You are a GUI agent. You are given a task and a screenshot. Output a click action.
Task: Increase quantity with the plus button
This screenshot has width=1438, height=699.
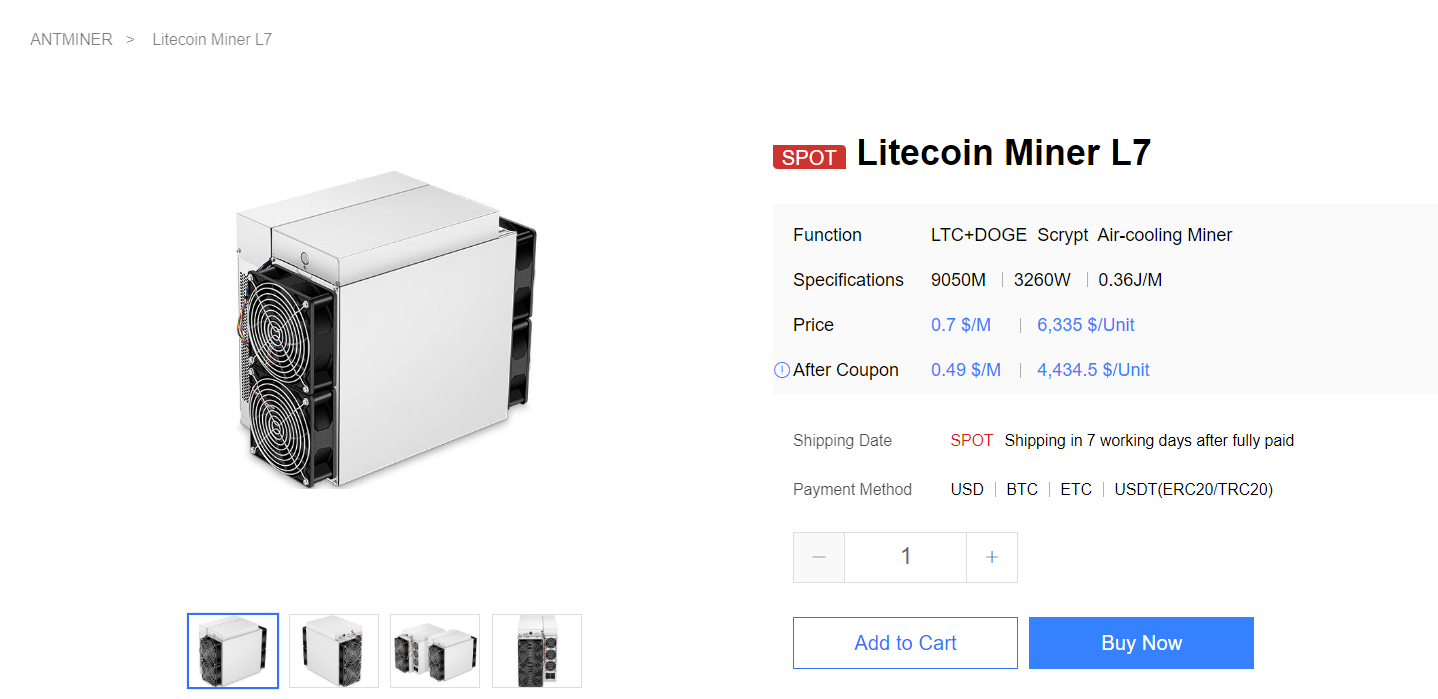992,557
